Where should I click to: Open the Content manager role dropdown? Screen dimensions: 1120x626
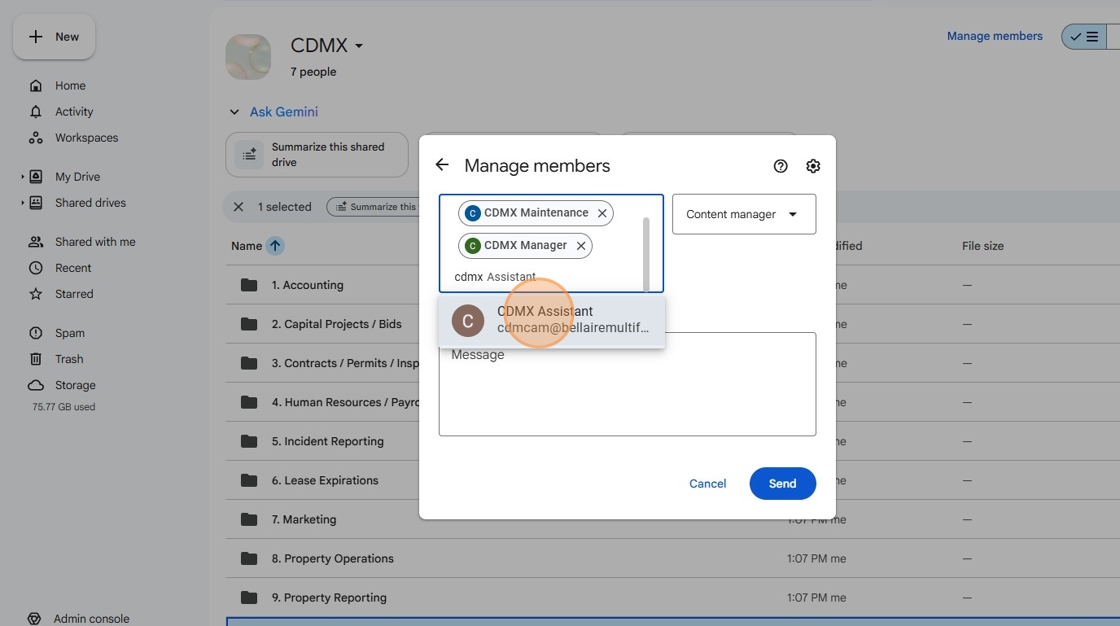point(744,214)
